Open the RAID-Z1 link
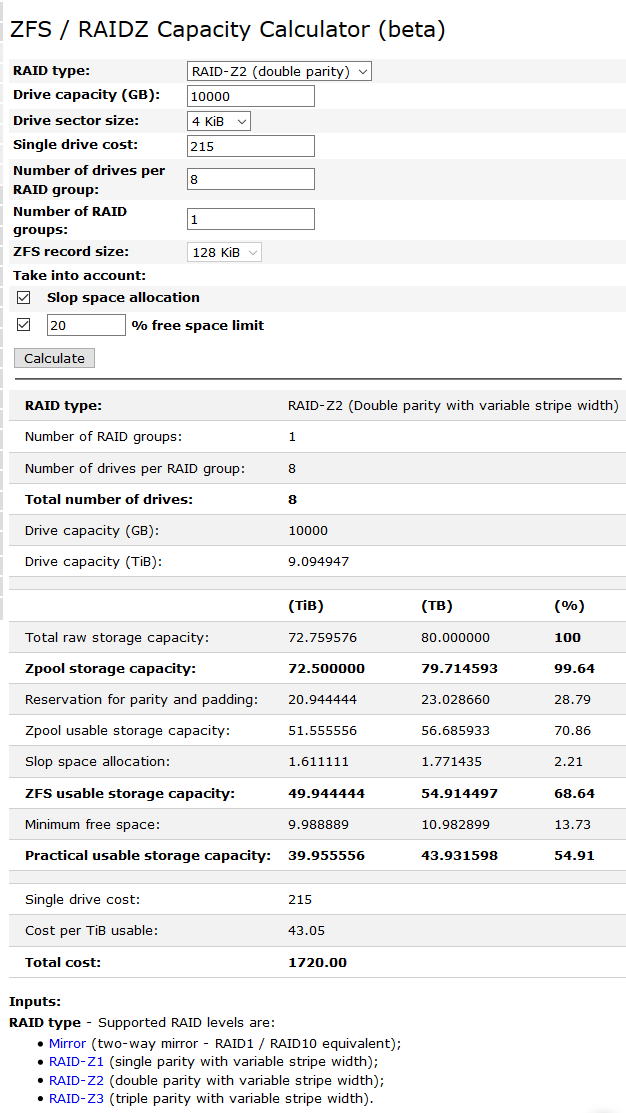 tap(76, 1062)
